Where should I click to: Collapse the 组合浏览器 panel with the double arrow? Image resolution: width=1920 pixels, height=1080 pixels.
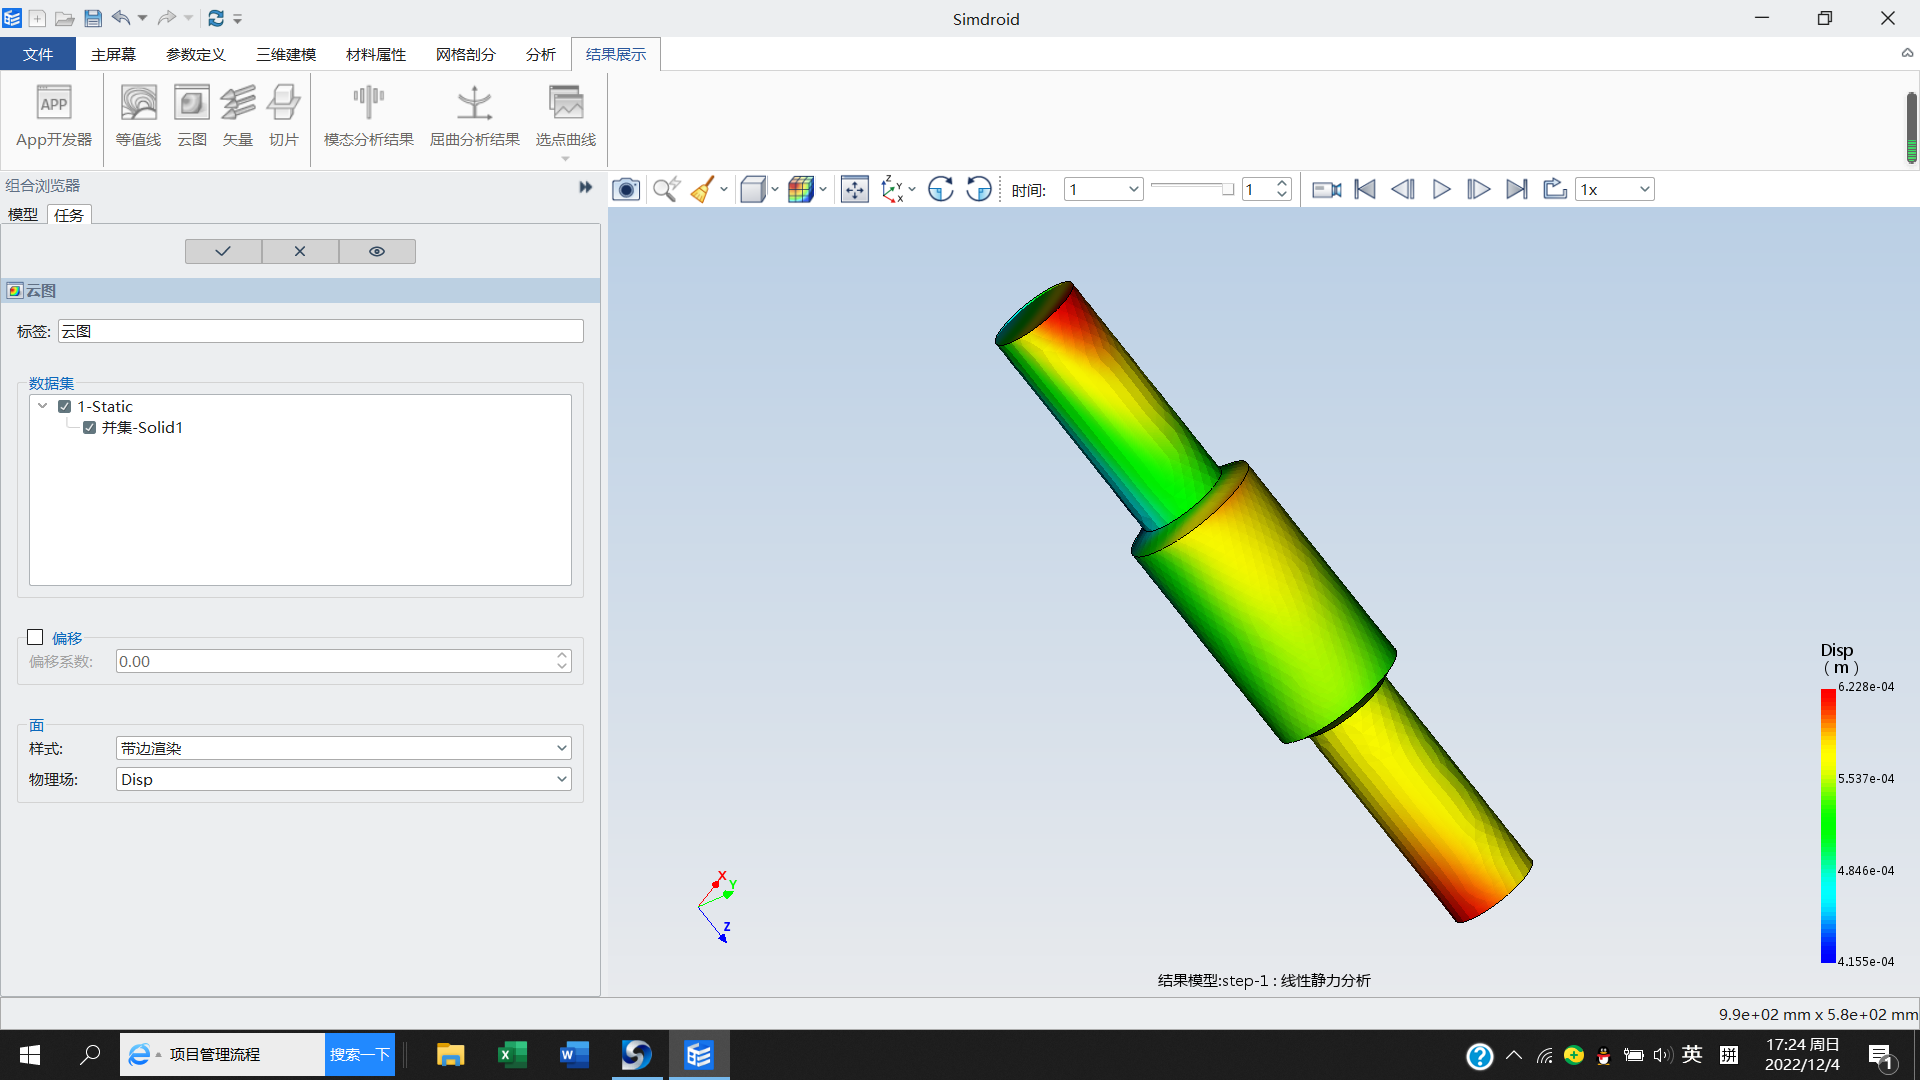tap(586, 187)
